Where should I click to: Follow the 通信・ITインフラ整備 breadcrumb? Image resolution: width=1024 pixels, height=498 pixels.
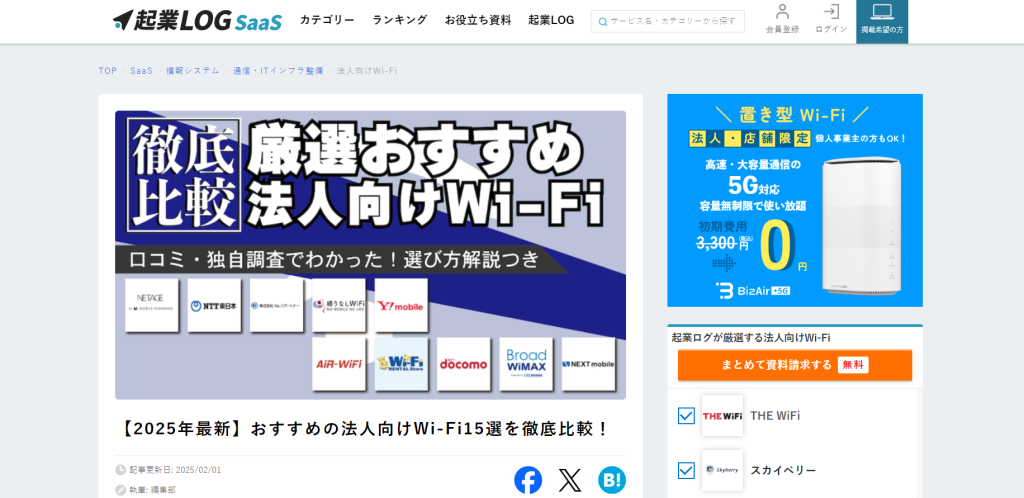coord(278,70)
